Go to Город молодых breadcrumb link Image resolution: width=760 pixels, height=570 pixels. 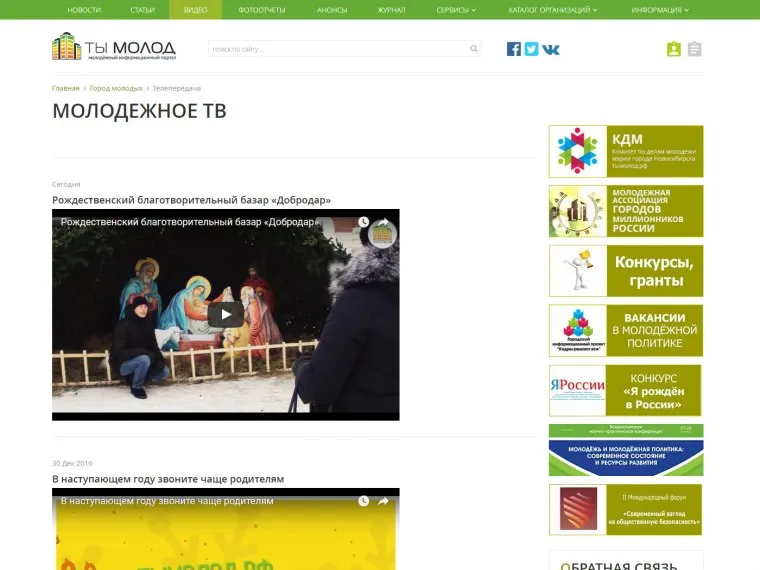[x=116, y=88]
